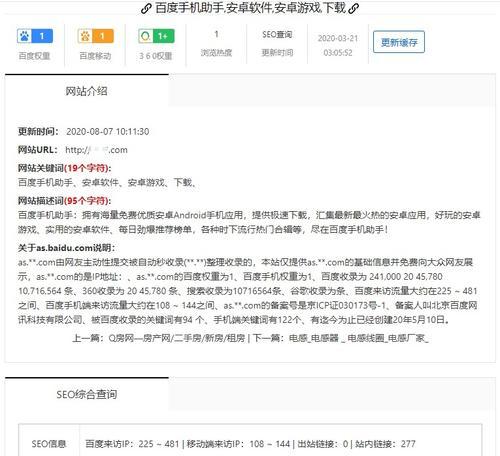Open the SEO综合查询 tab

coord(87,394)
